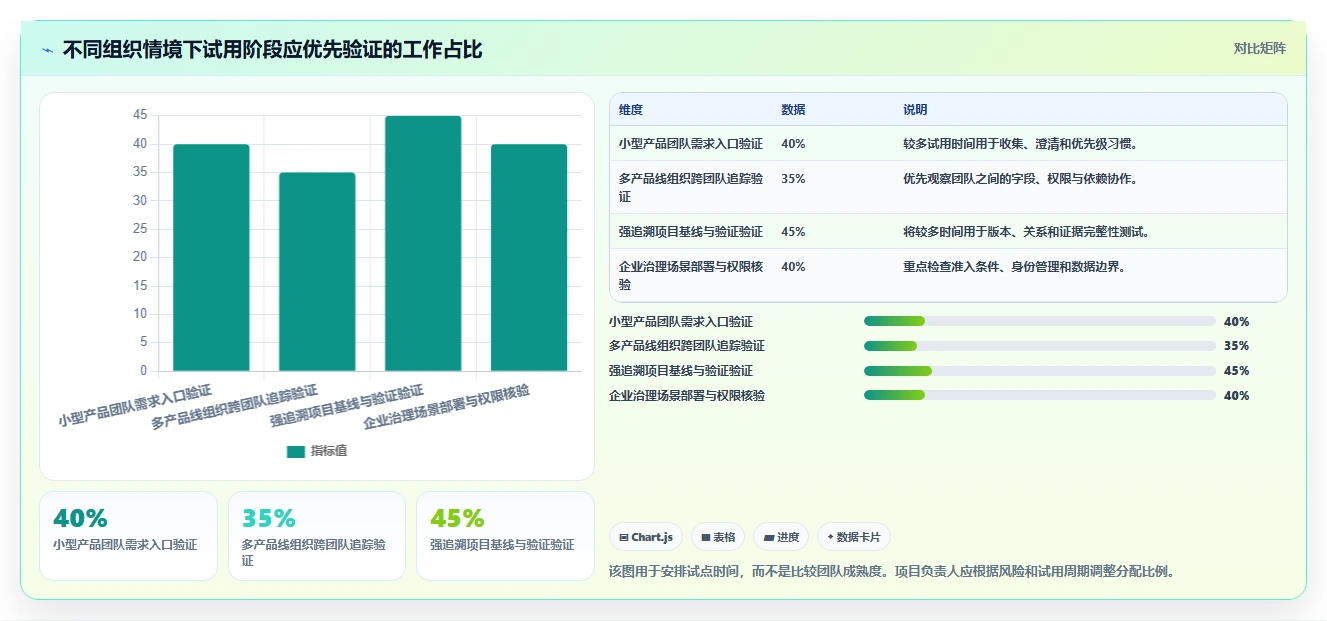Click x-axis label 强追溯项目基线与验证验证

[x=347, y=405]
